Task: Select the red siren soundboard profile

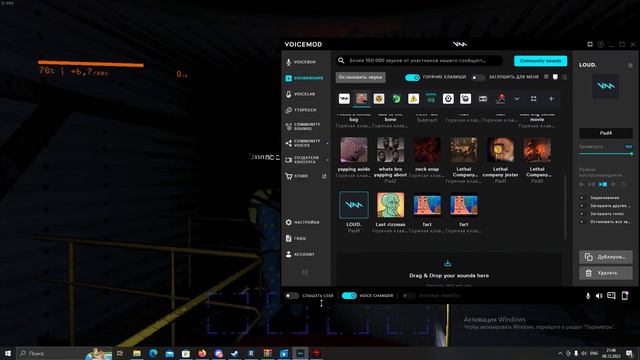Action: (501, 99)
